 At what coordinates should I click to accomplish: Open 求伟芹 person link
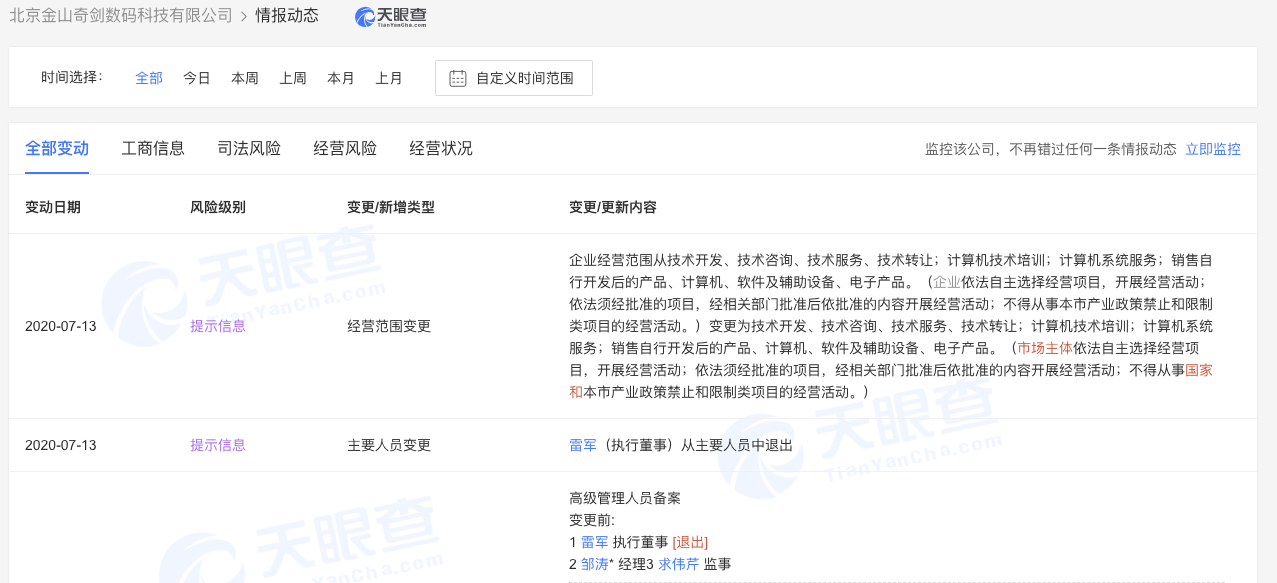tap(679, 564)
